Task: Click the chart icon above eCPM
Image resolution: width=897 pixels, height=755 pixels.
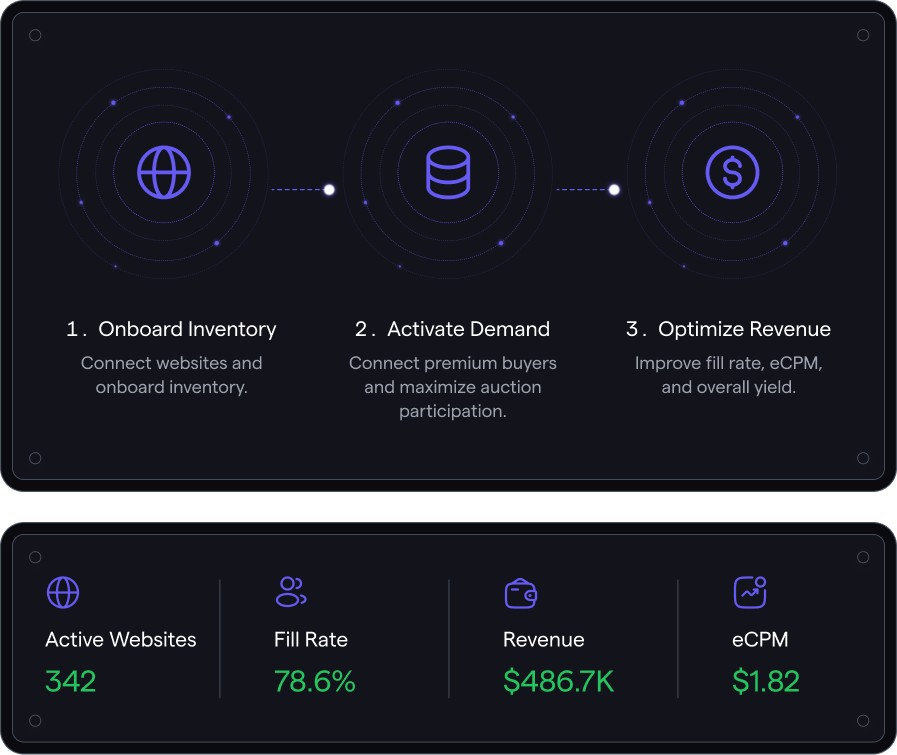Action: click(750, 592)
